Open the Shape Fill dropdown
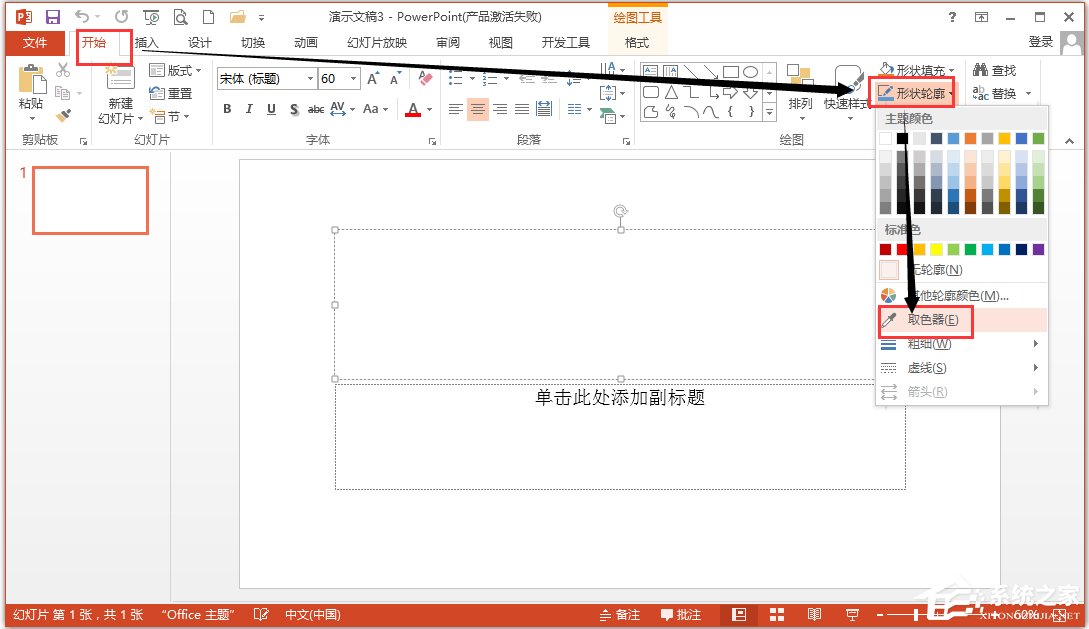 tap(917, 70)
